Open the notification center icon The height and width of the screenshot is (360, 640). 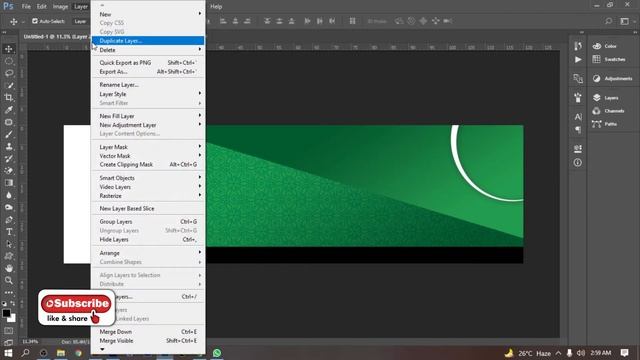[x=624, y=353]
